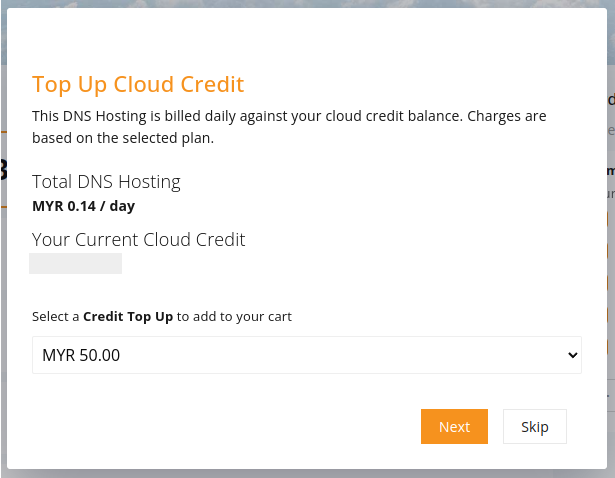Click empty white space left of Next button
This screenshot has width=615, height=478.
pos(224,427)
